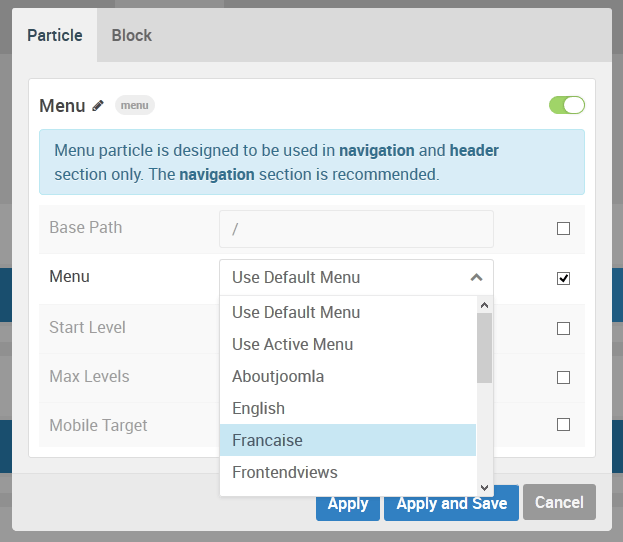Click the Base Path input field
This screenshot has height=542, width=623.
[356, 228]
